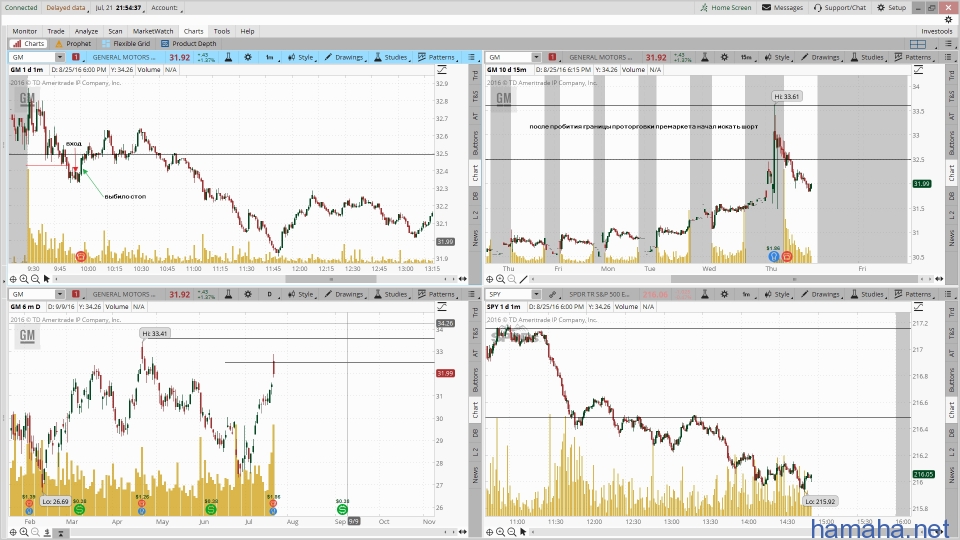
Task: Click zoom-in magnifier below the SPY chart
Action: [x=500, y=532]
